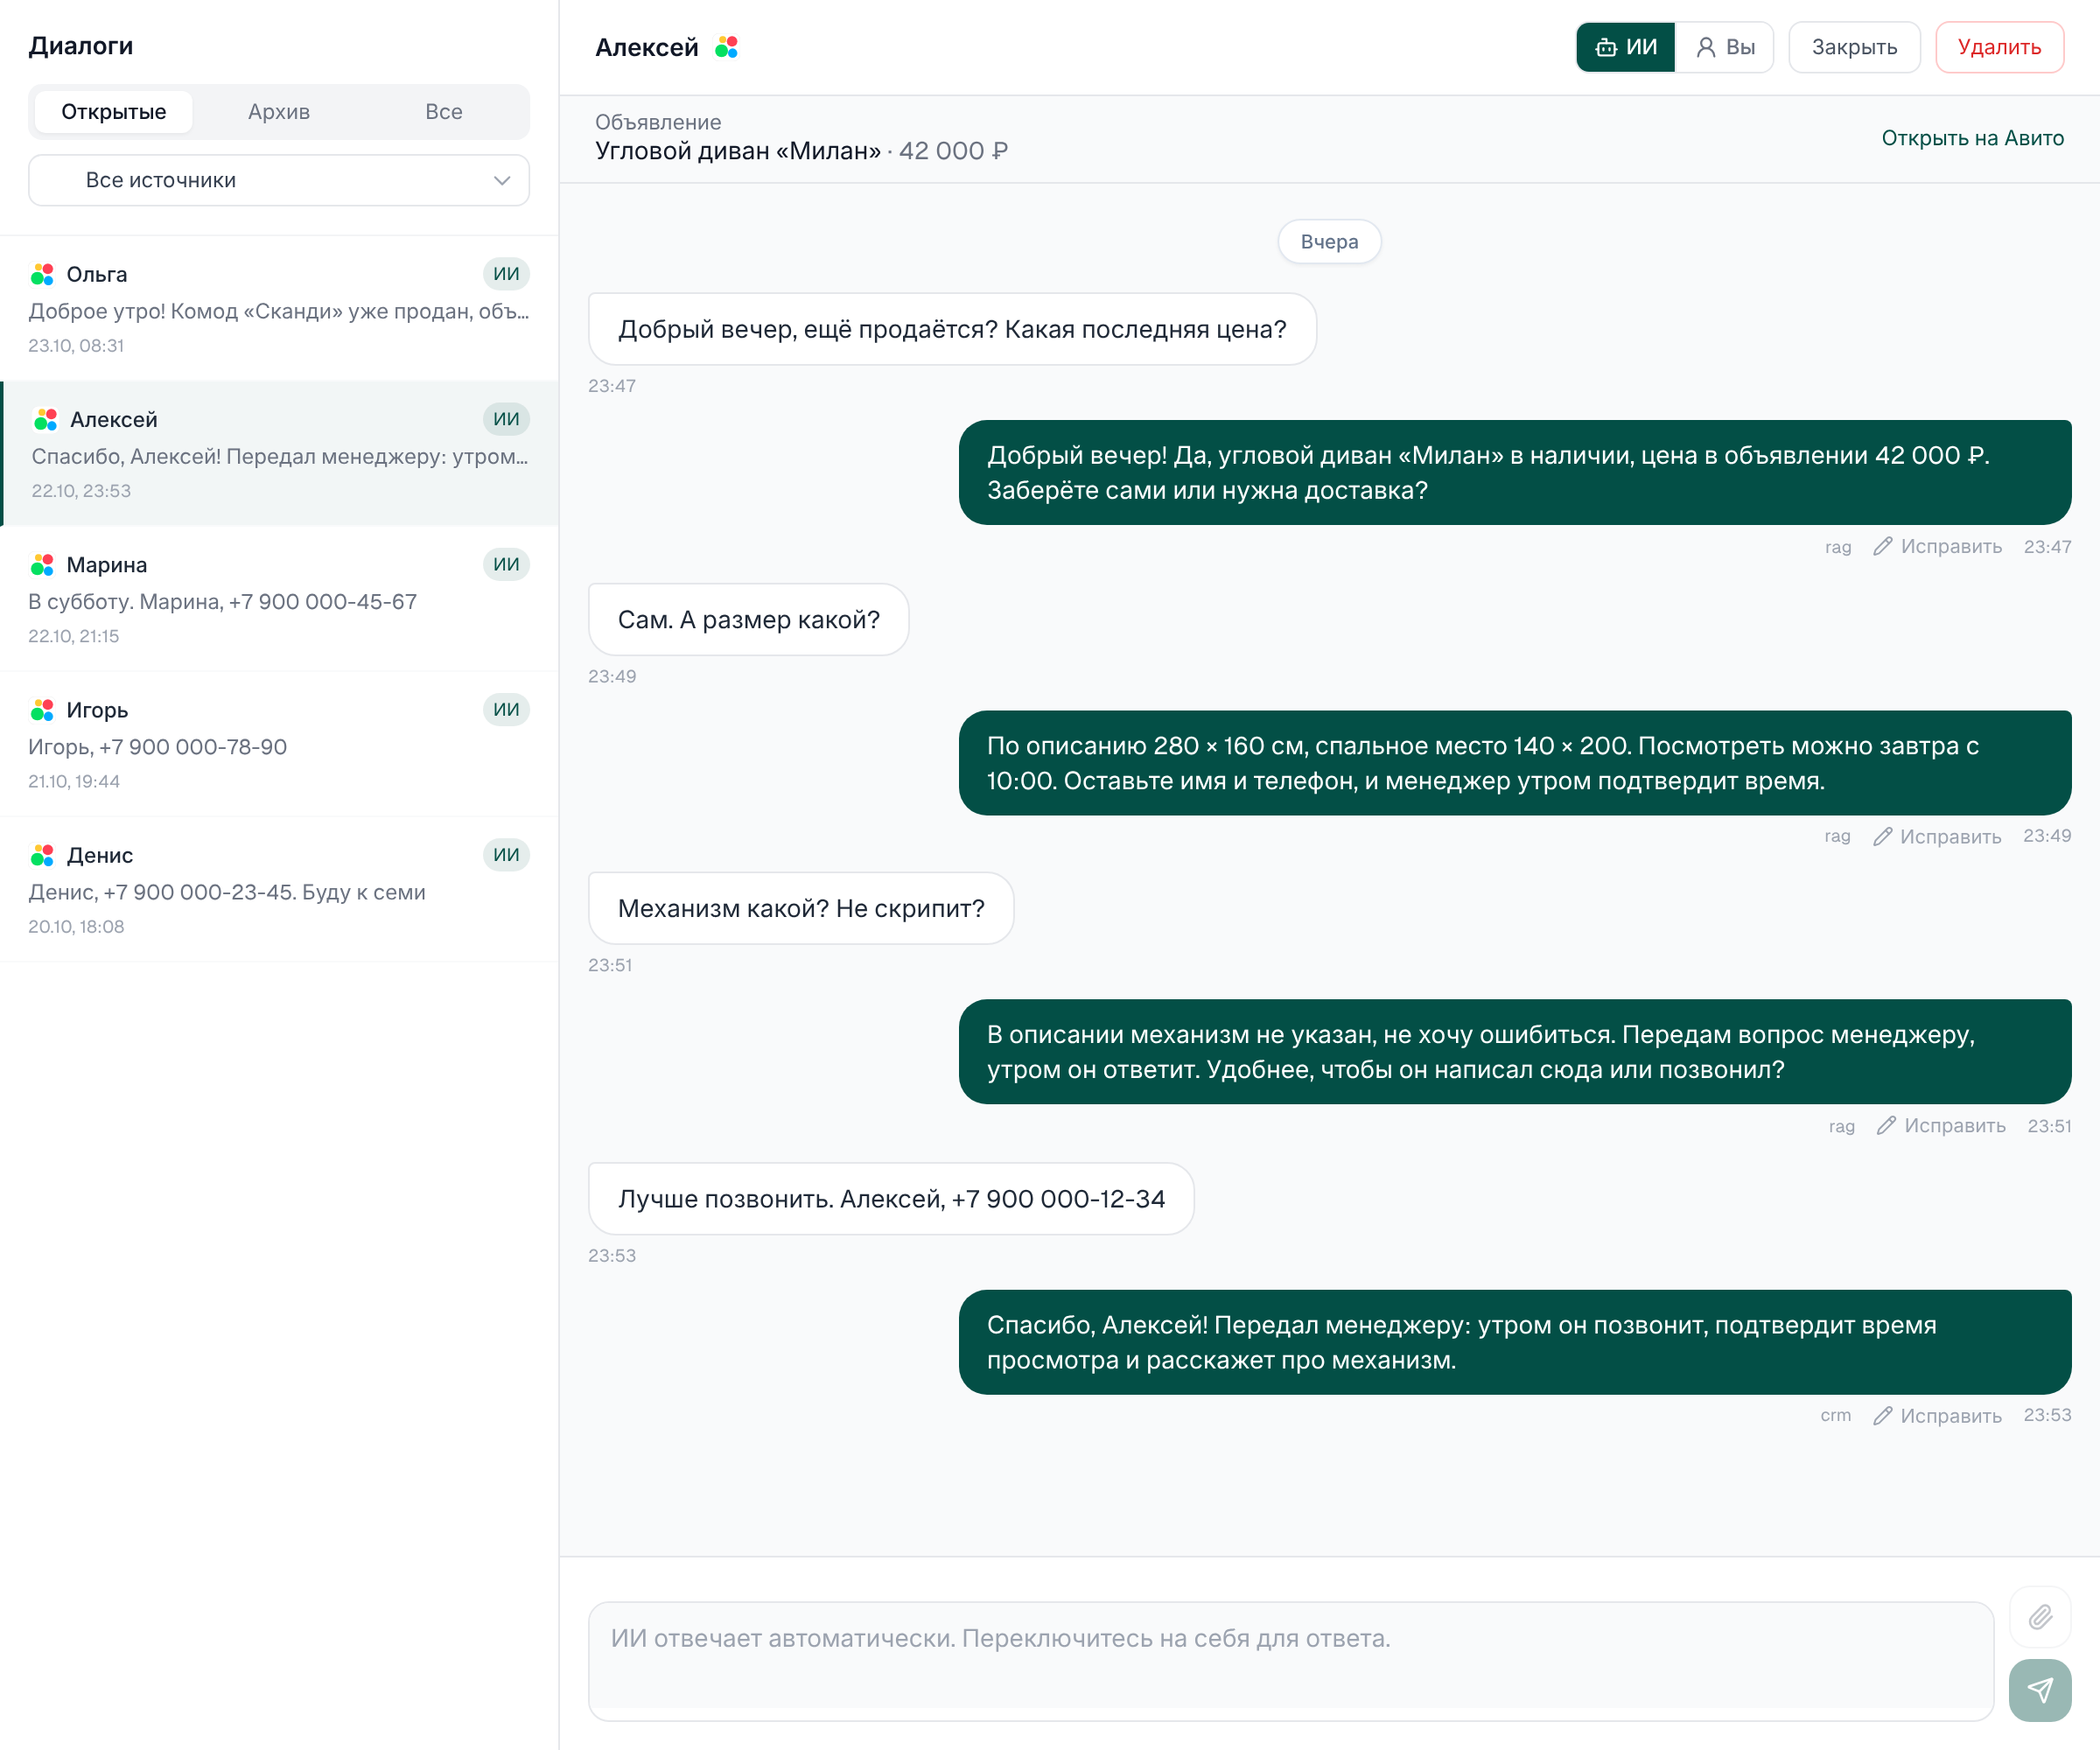The height and width of the screenshot is (1750, 2100).
Task: Open the Все источники dropdown
Action: click(x=279, y=180)
